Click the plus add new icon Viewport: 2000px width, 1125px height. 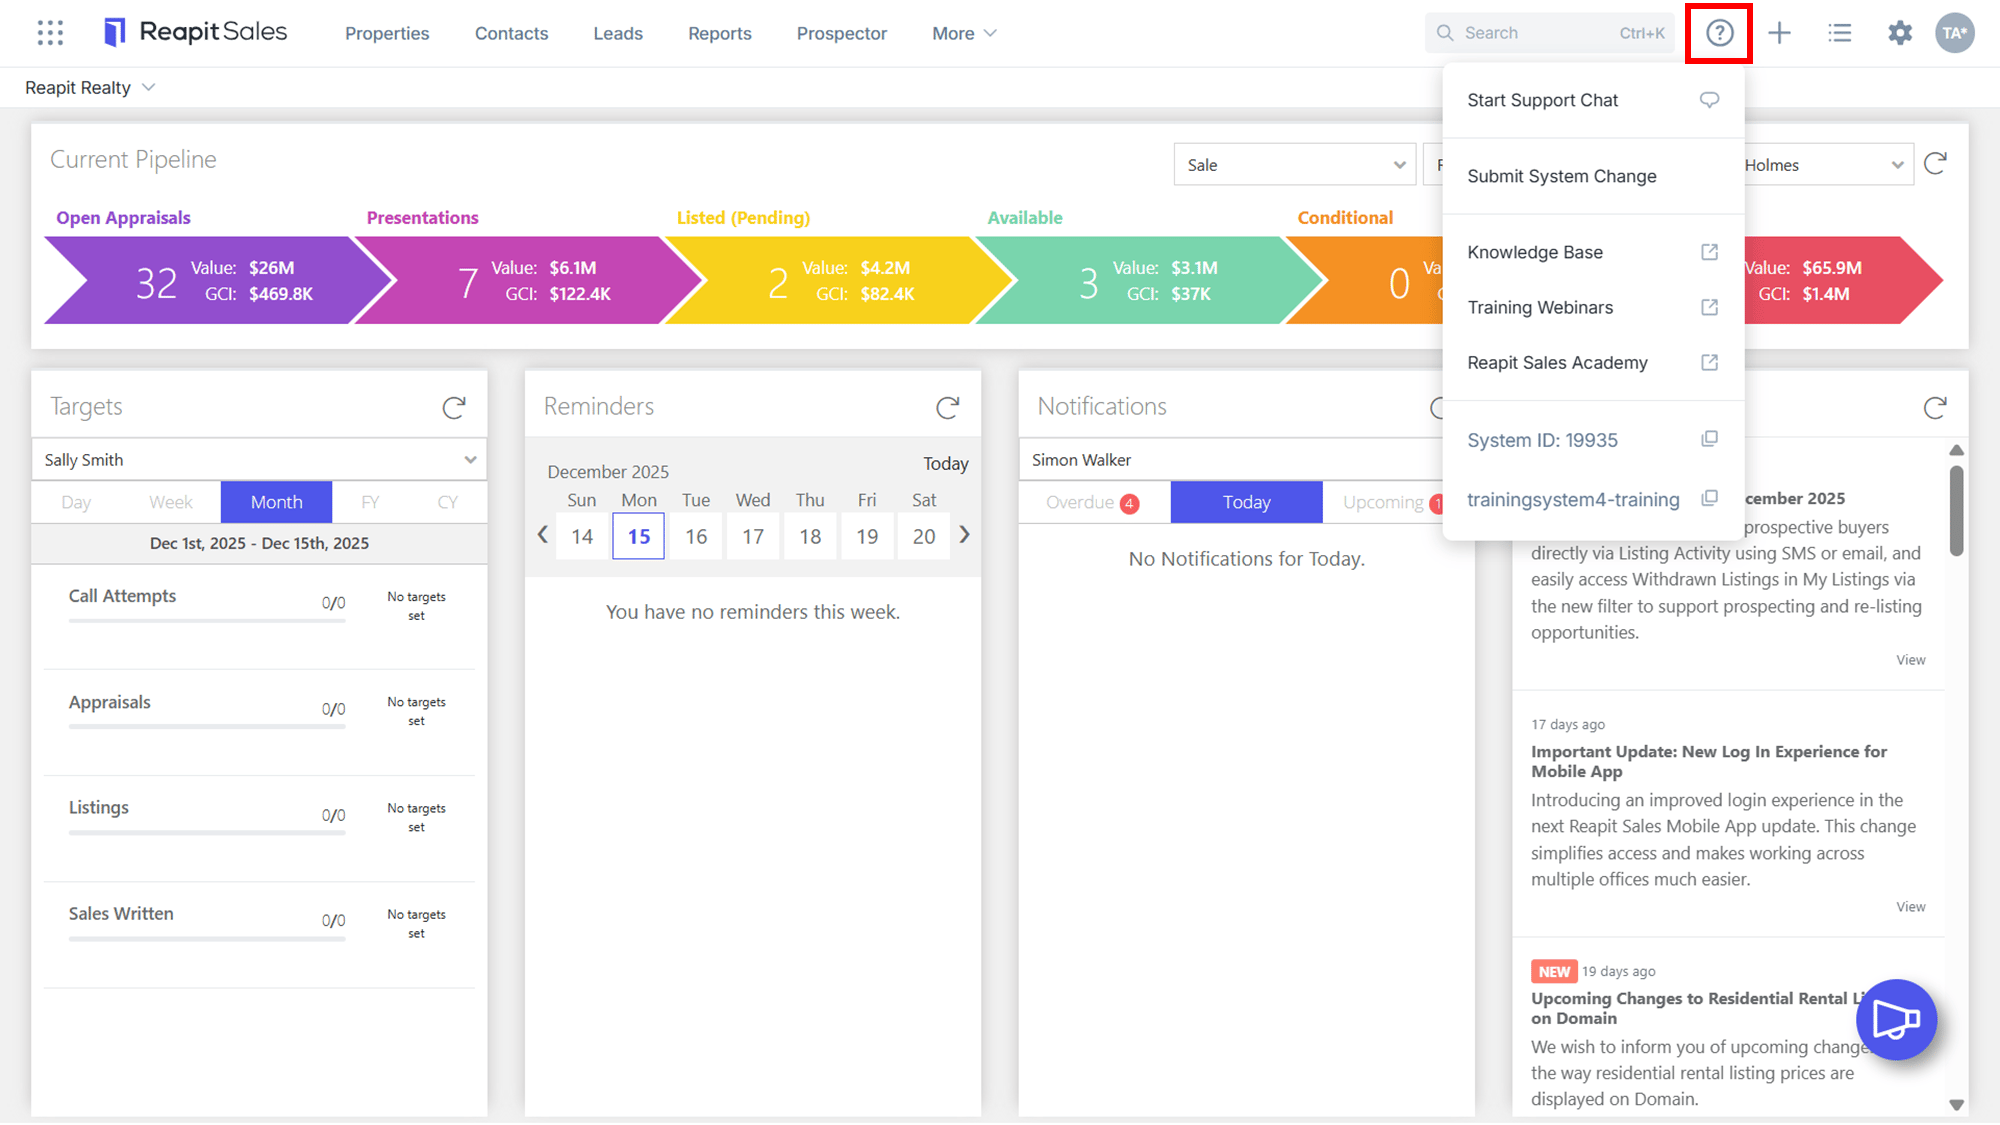pyautogui.click(x=1779, y=33)
